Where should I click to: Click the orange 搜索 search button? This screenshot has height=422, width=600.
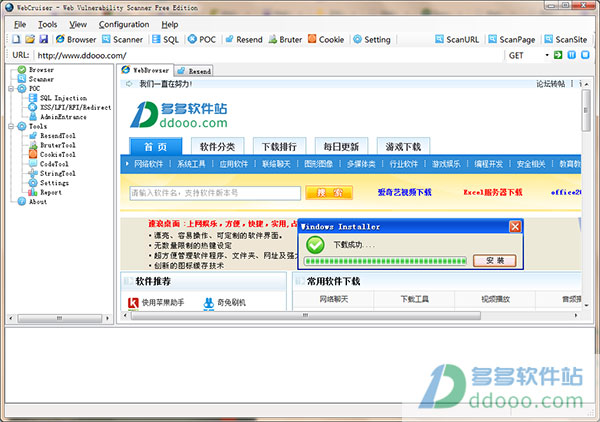(329, 192)
